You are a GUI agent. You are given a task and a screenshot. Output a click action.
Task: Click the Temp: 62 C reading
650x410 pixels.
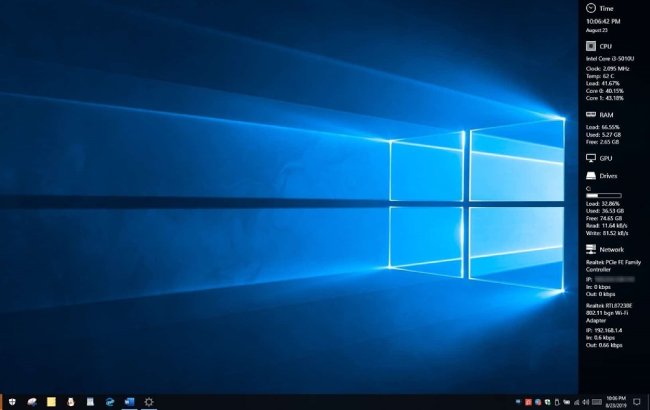600,76
